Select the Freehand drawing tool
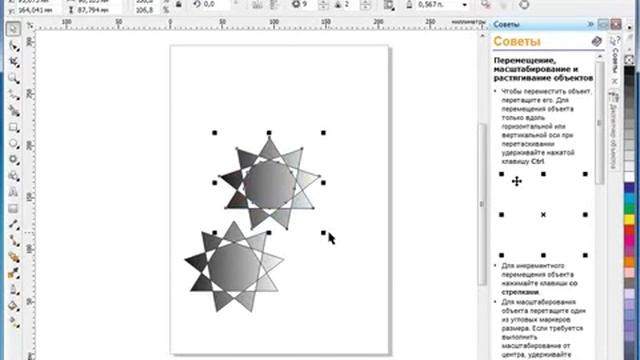The image size is (640, 360). pyautogui.click(x=13, y=95)
